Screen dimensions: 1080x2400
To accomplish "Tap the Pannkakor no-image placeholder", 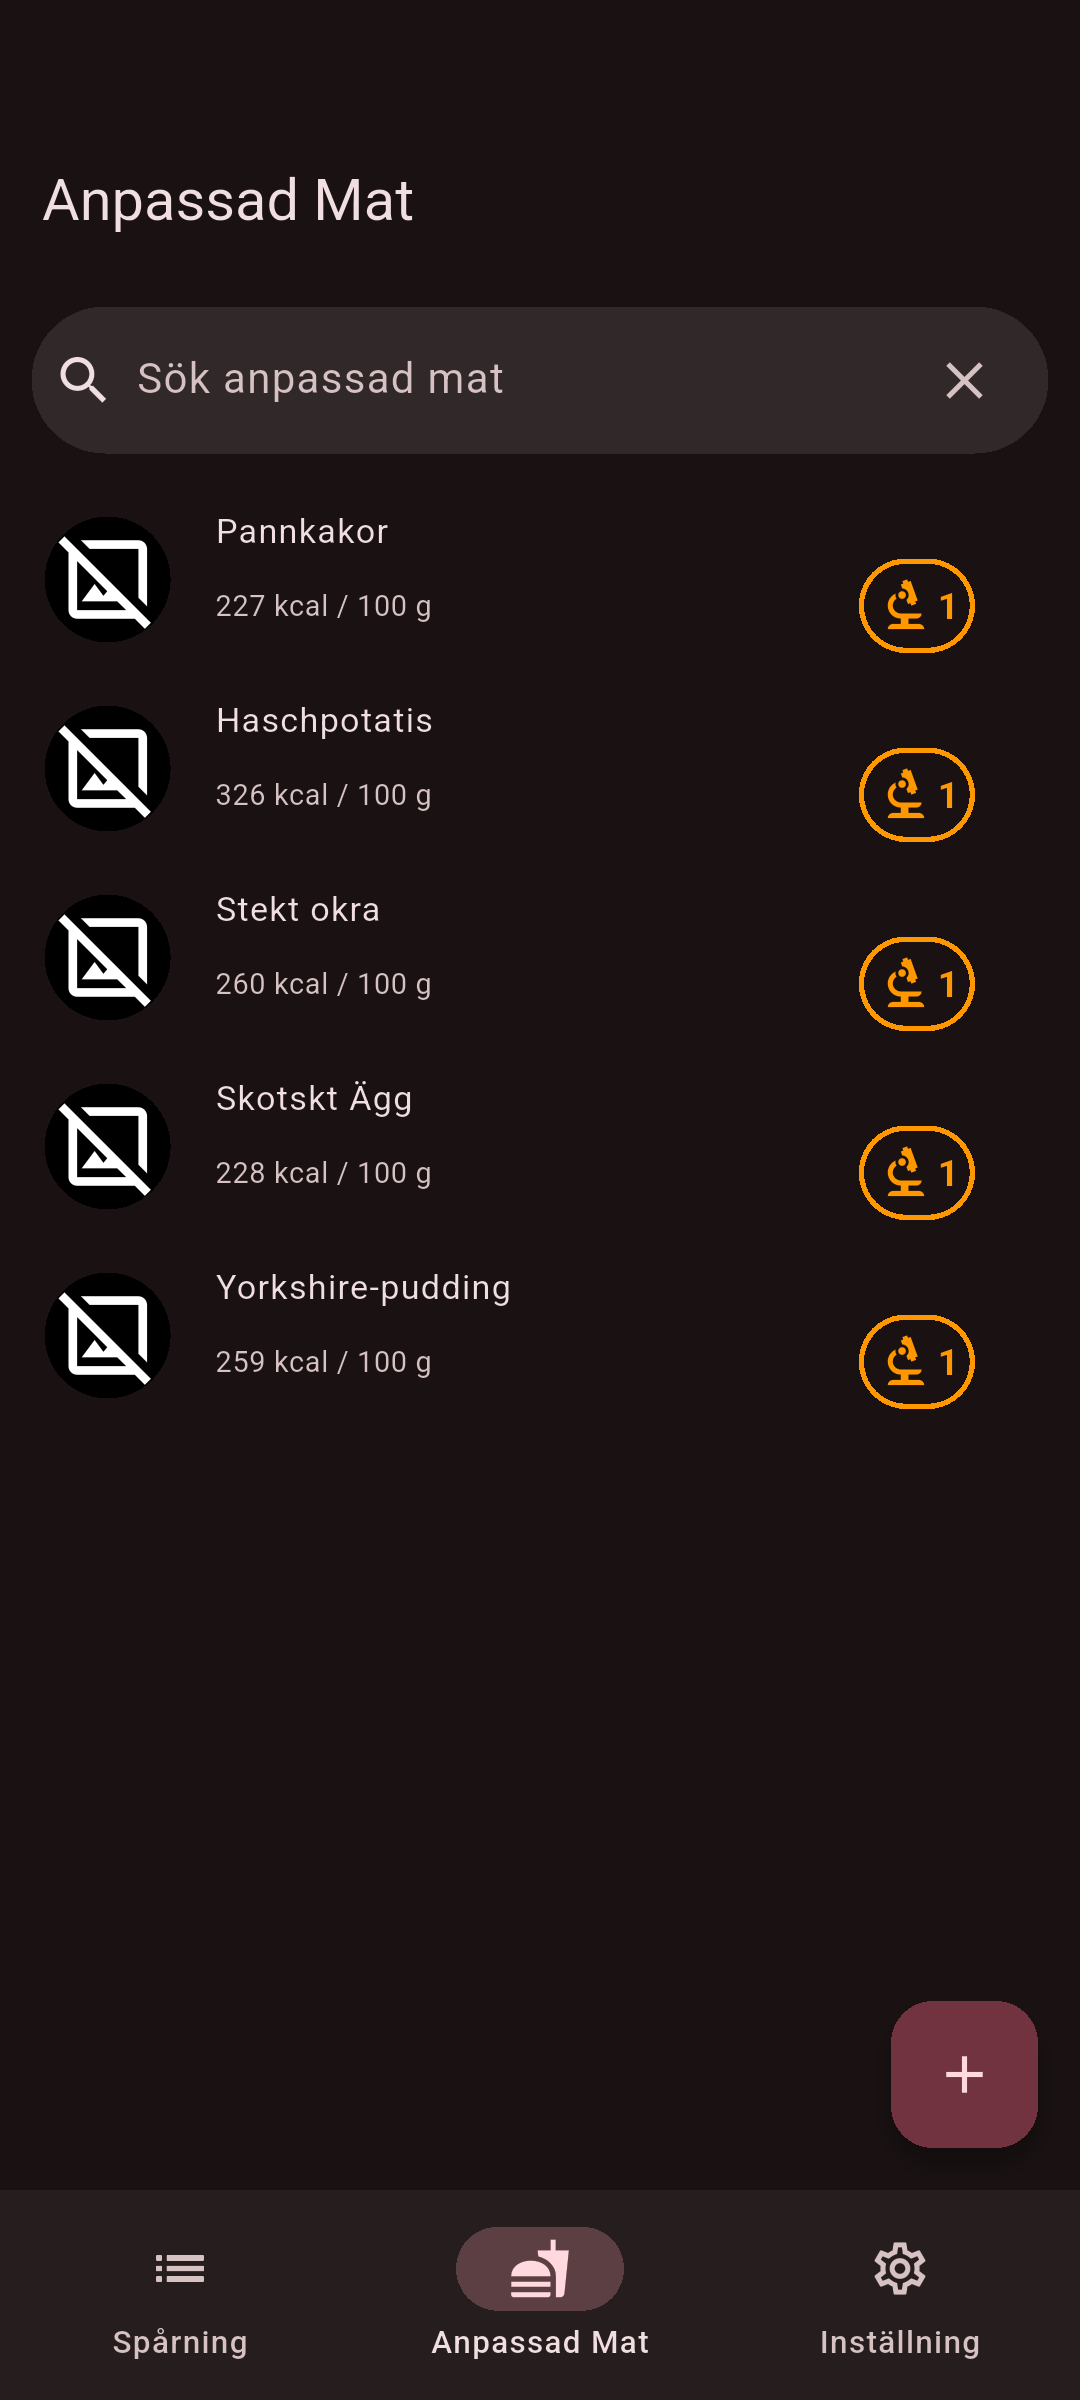I will click(108, 580).
